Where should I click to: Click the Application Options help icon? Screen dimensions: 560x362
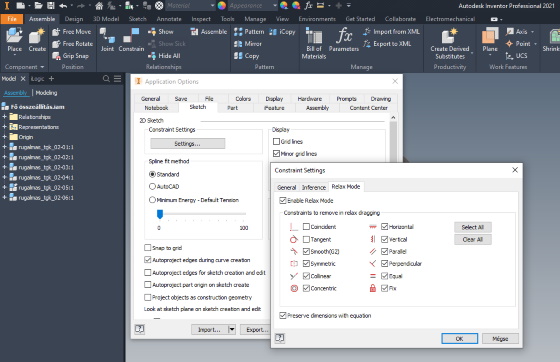point(140,329)
